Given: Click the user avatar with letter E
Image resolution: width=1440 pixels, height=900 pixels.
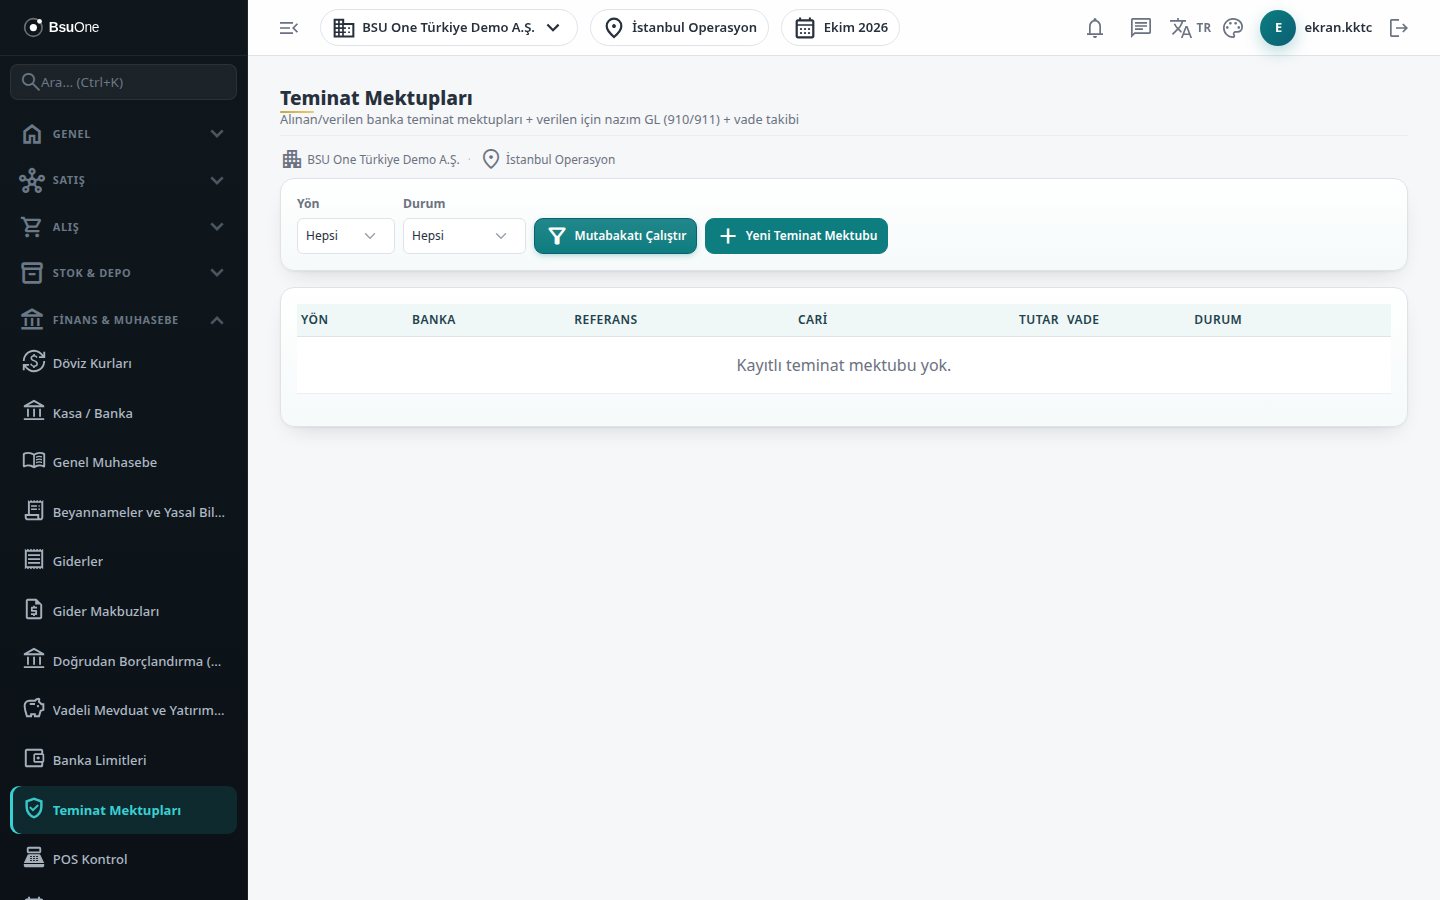Looking at the screenshot, I should (x=1278, y=28).
